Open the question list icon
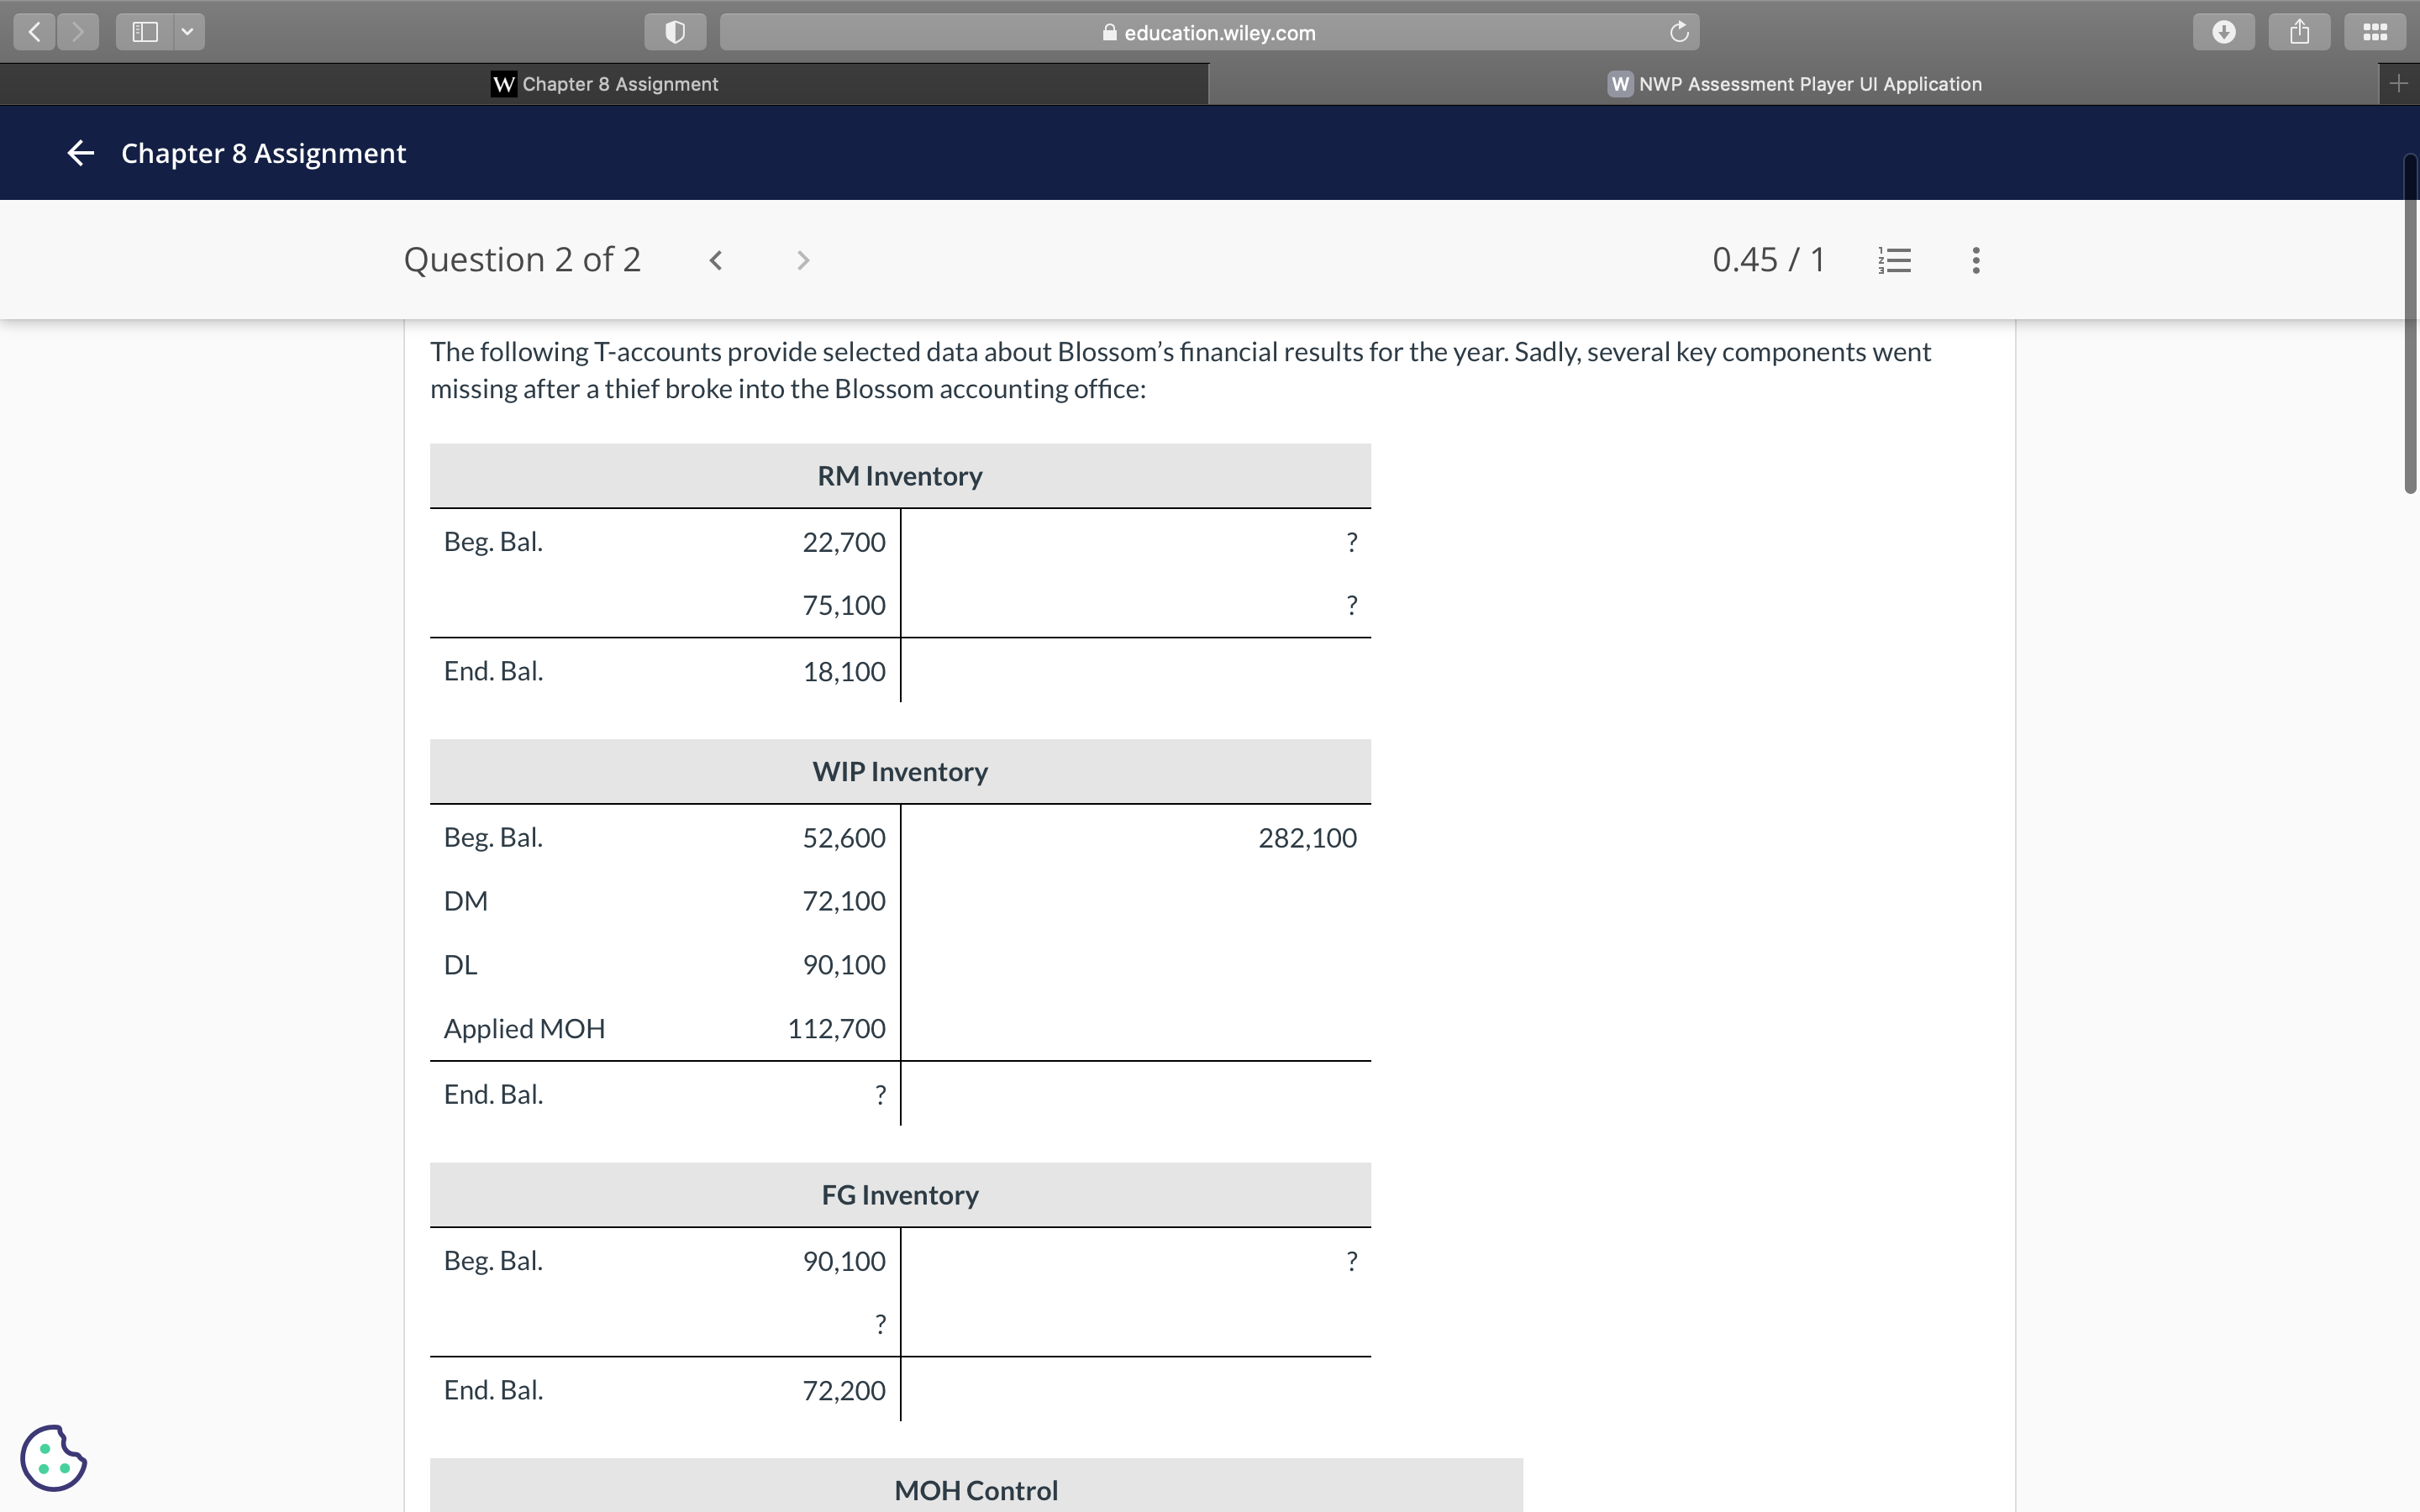Image resolution: width=2420 pixels, height=1512 pixels. [x=1894, y=261]
